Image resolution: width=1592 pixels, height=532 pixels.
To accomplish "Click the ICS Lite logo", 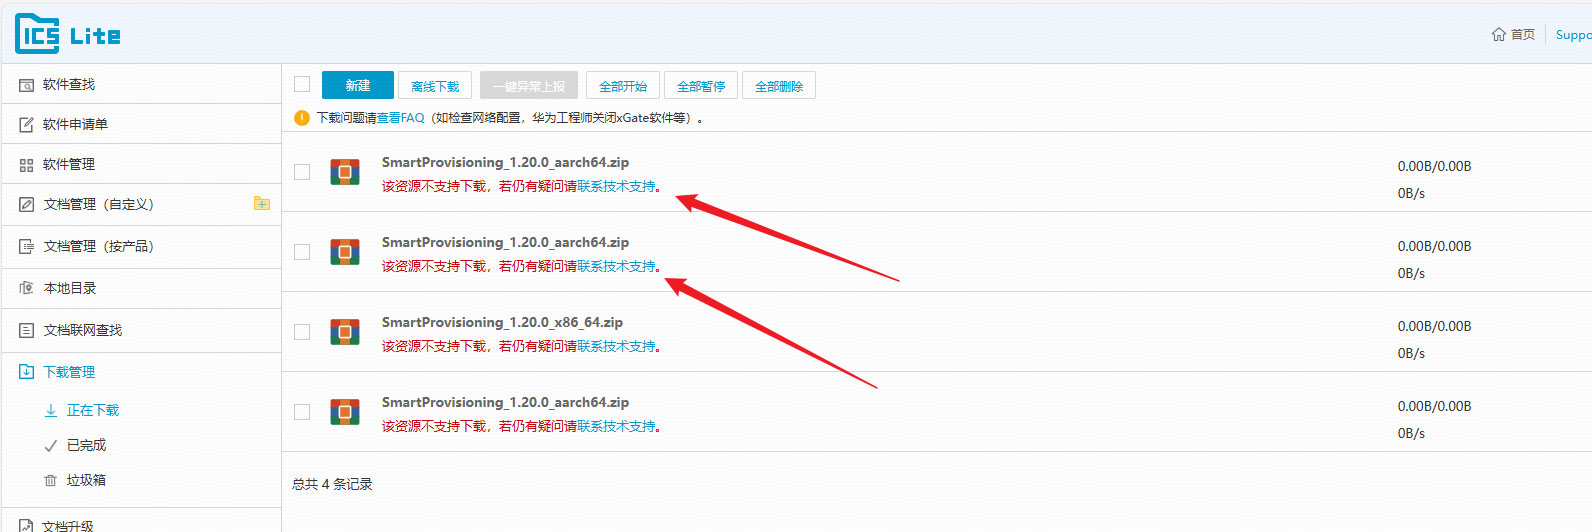I will (67, 34).
